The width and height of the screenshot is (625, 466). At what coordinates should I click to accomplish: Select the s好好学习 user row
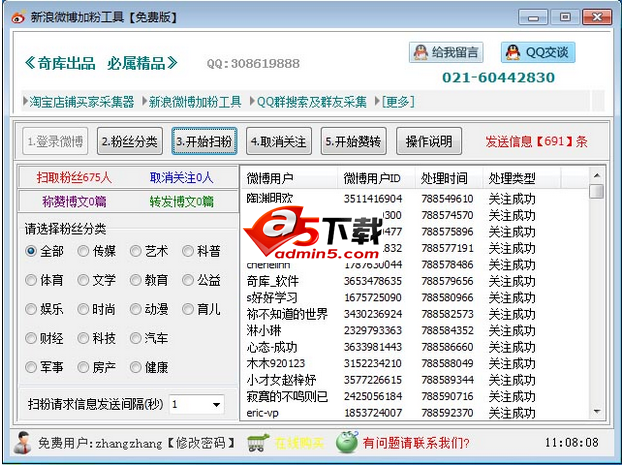point(415,297)
